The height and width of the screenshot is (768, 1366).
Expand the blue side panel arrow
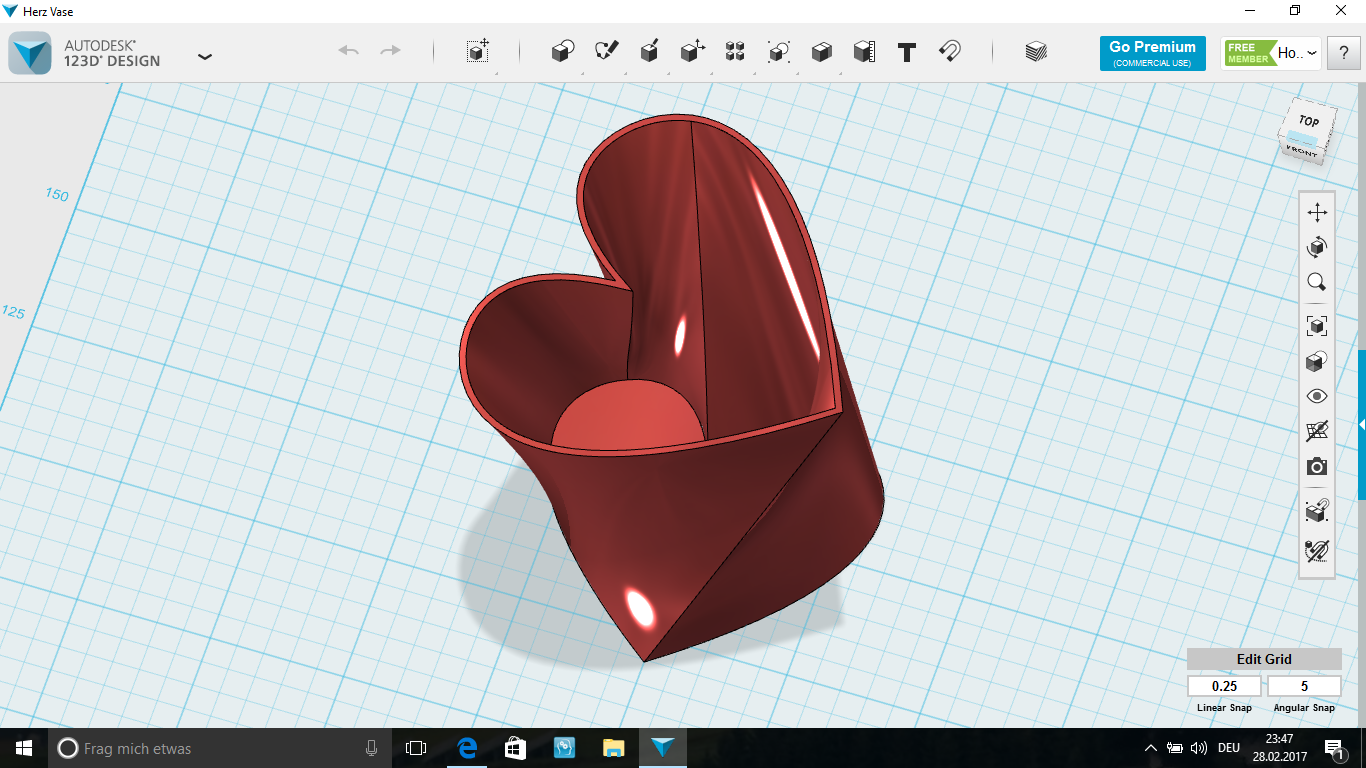(x=1362, y=425)
